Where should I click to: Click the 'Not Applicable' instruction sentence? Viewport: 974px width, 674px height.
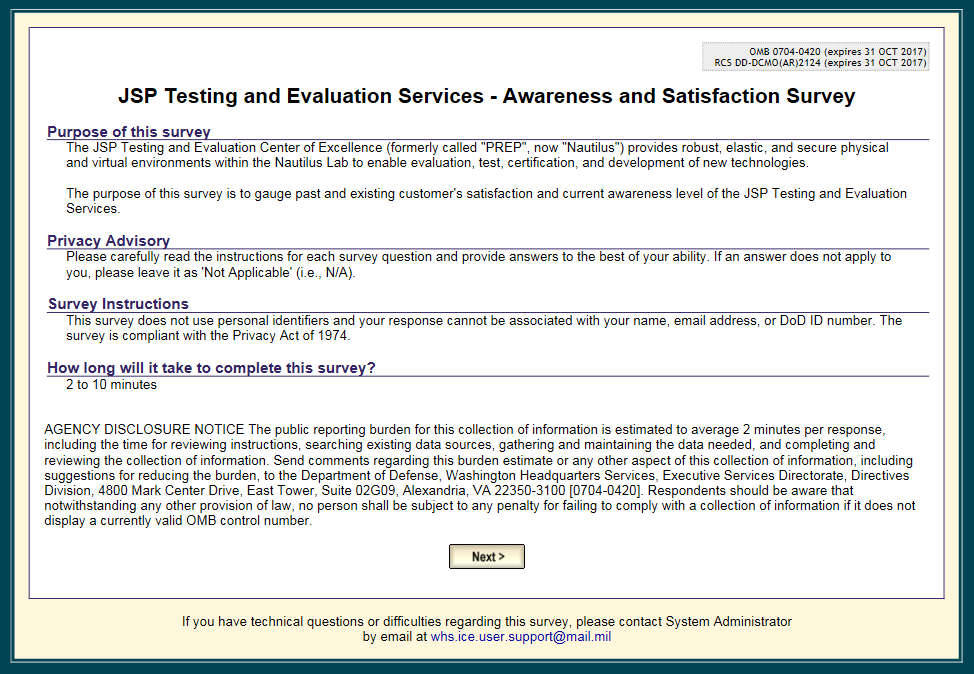point(478,265)
